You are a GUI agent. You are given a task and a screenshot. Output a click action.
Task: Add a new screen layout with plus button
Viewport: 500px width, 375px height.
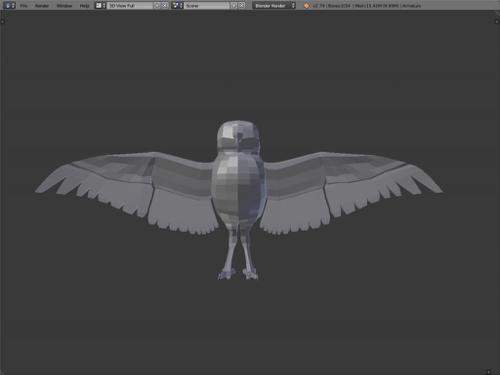(157, 6)
